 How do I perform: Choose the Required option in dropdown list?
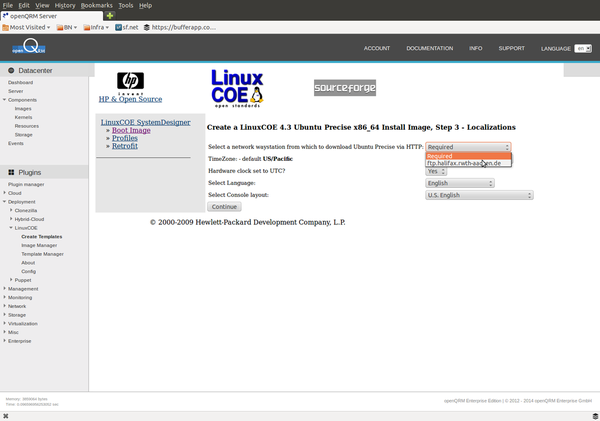468,156
